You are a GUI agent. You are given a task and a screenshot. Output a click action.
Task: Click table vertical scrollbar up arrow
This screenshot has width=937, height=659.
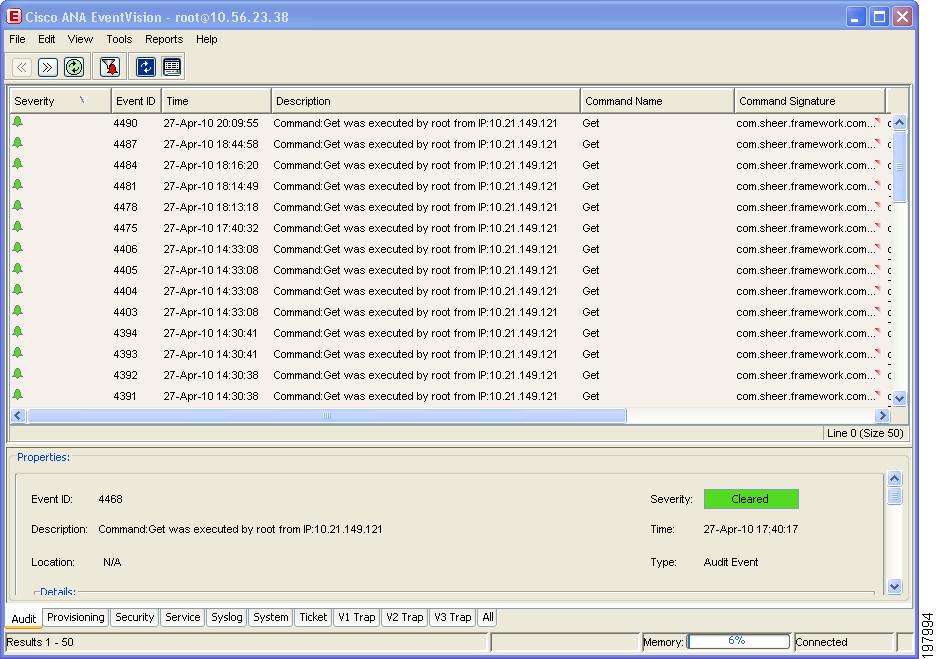(899, 122)
